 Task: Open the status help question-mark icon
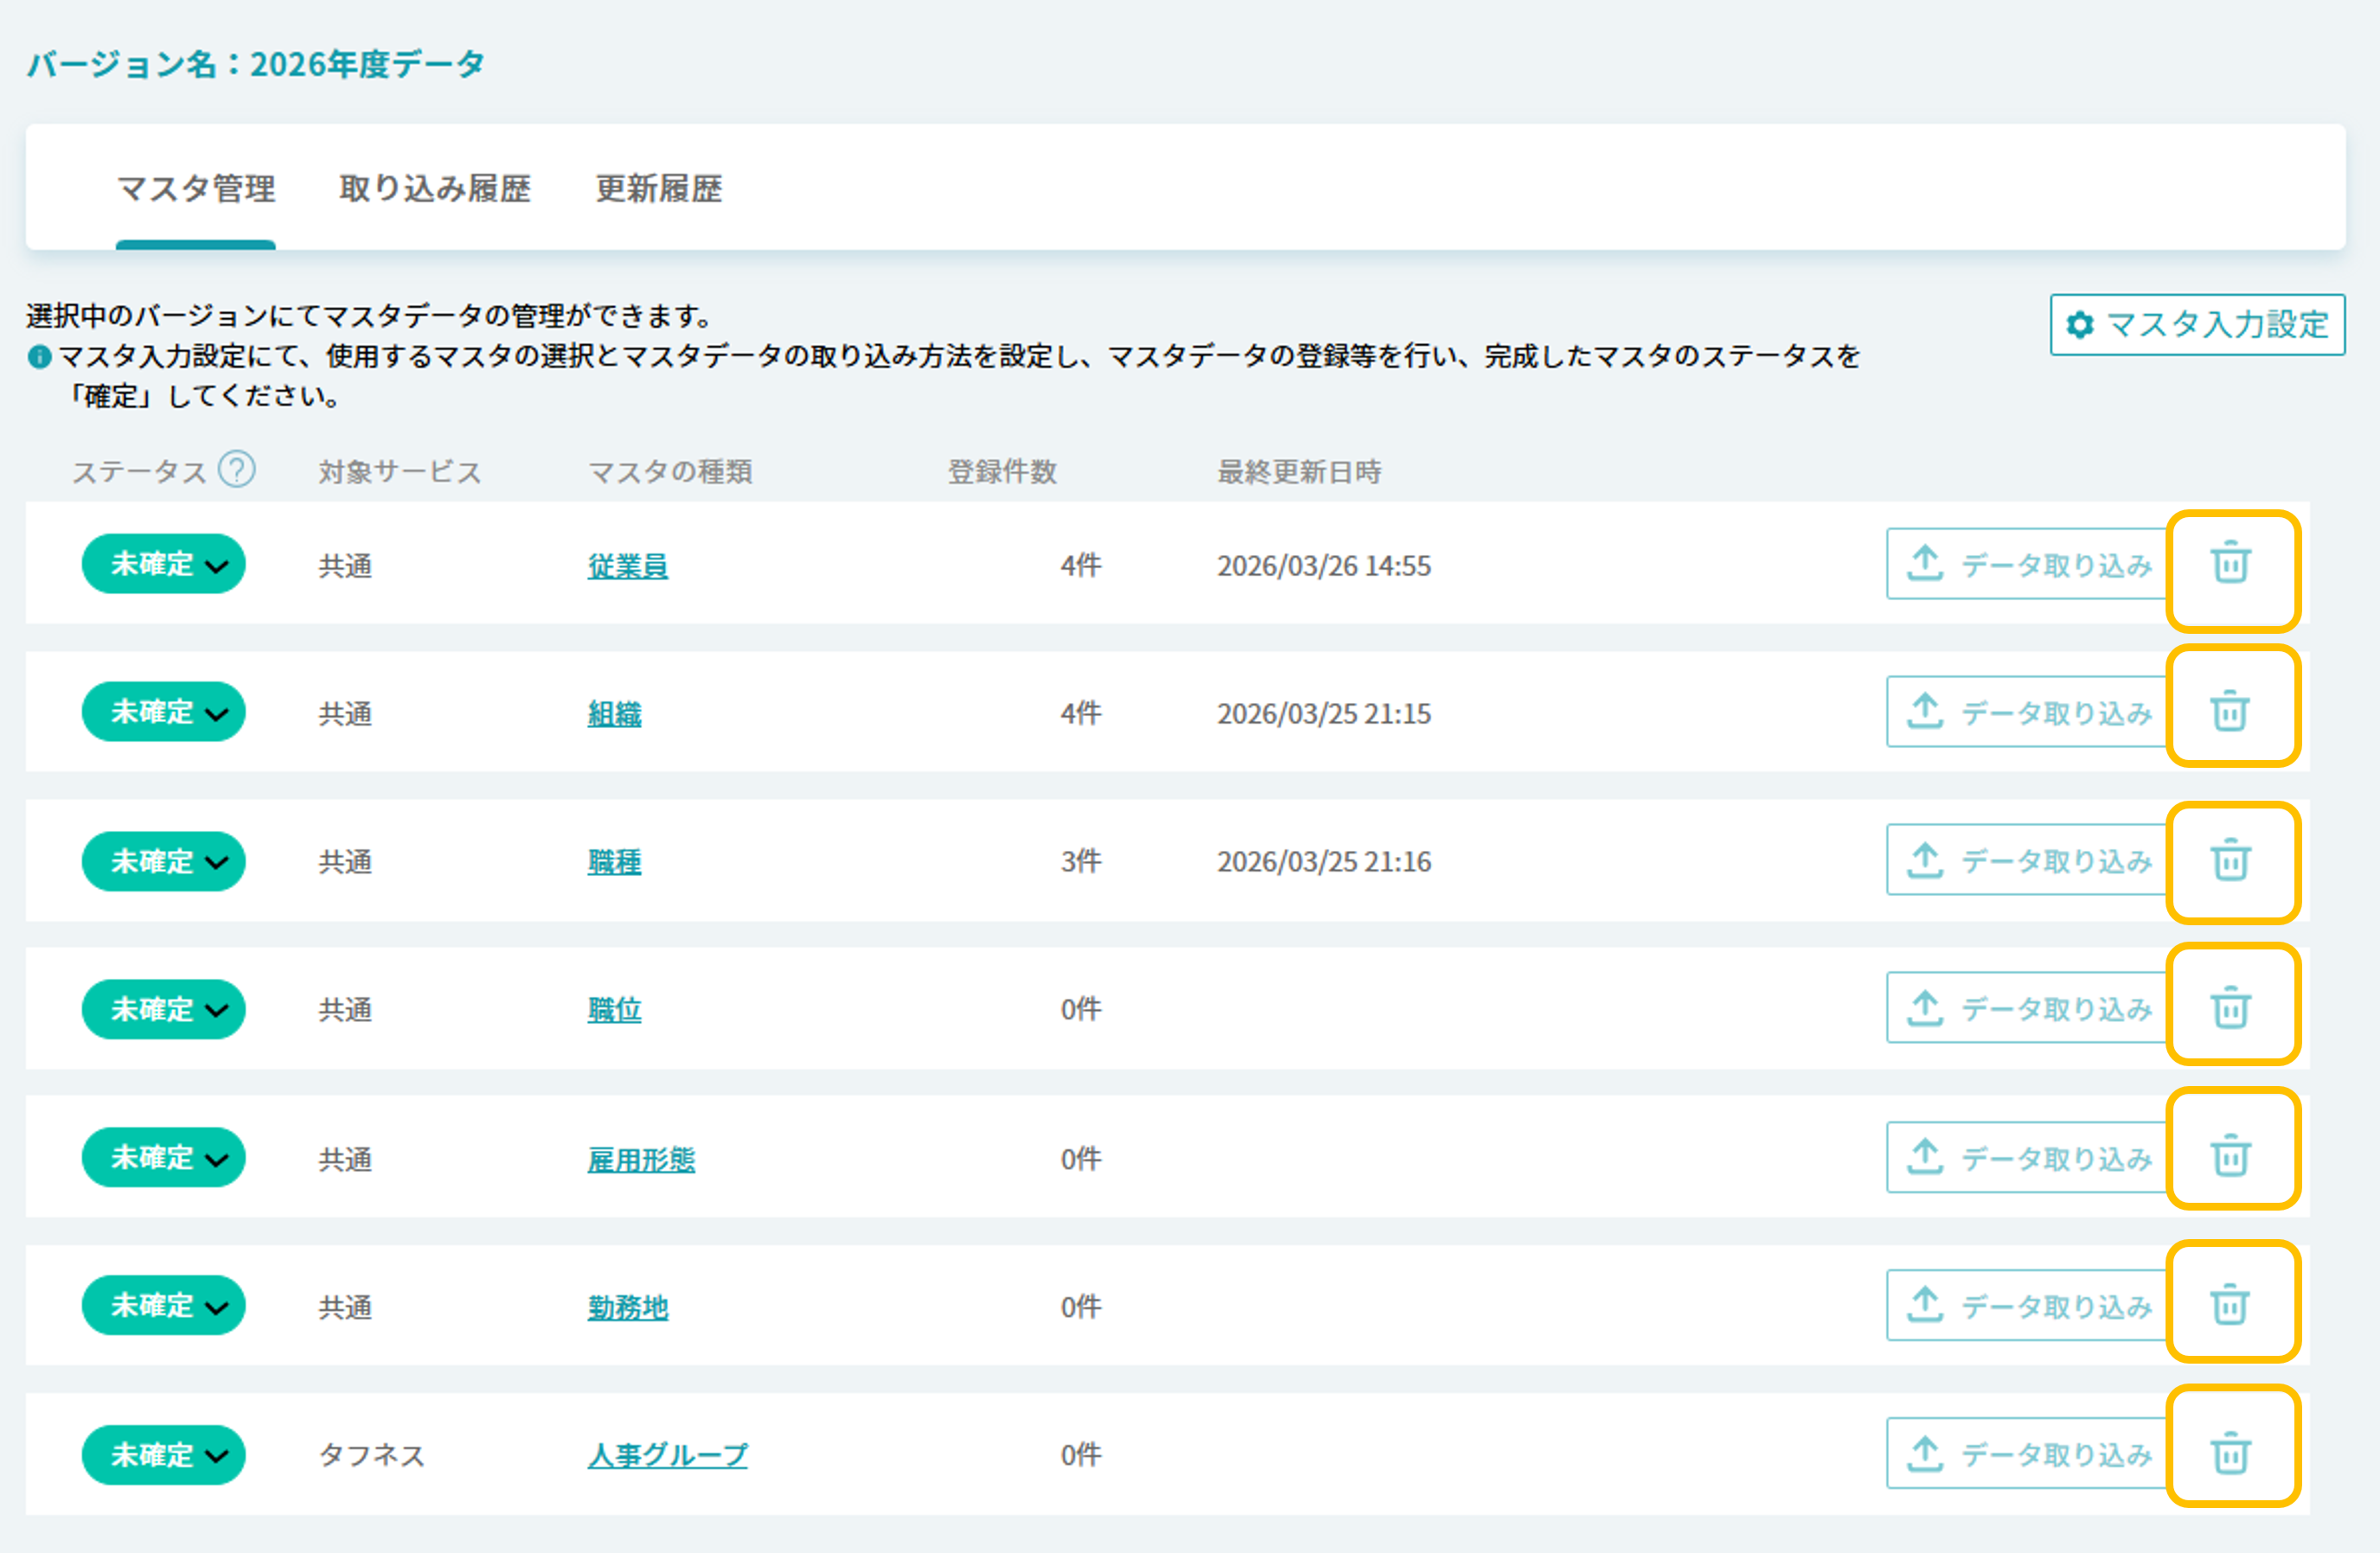tap(237, 469)
